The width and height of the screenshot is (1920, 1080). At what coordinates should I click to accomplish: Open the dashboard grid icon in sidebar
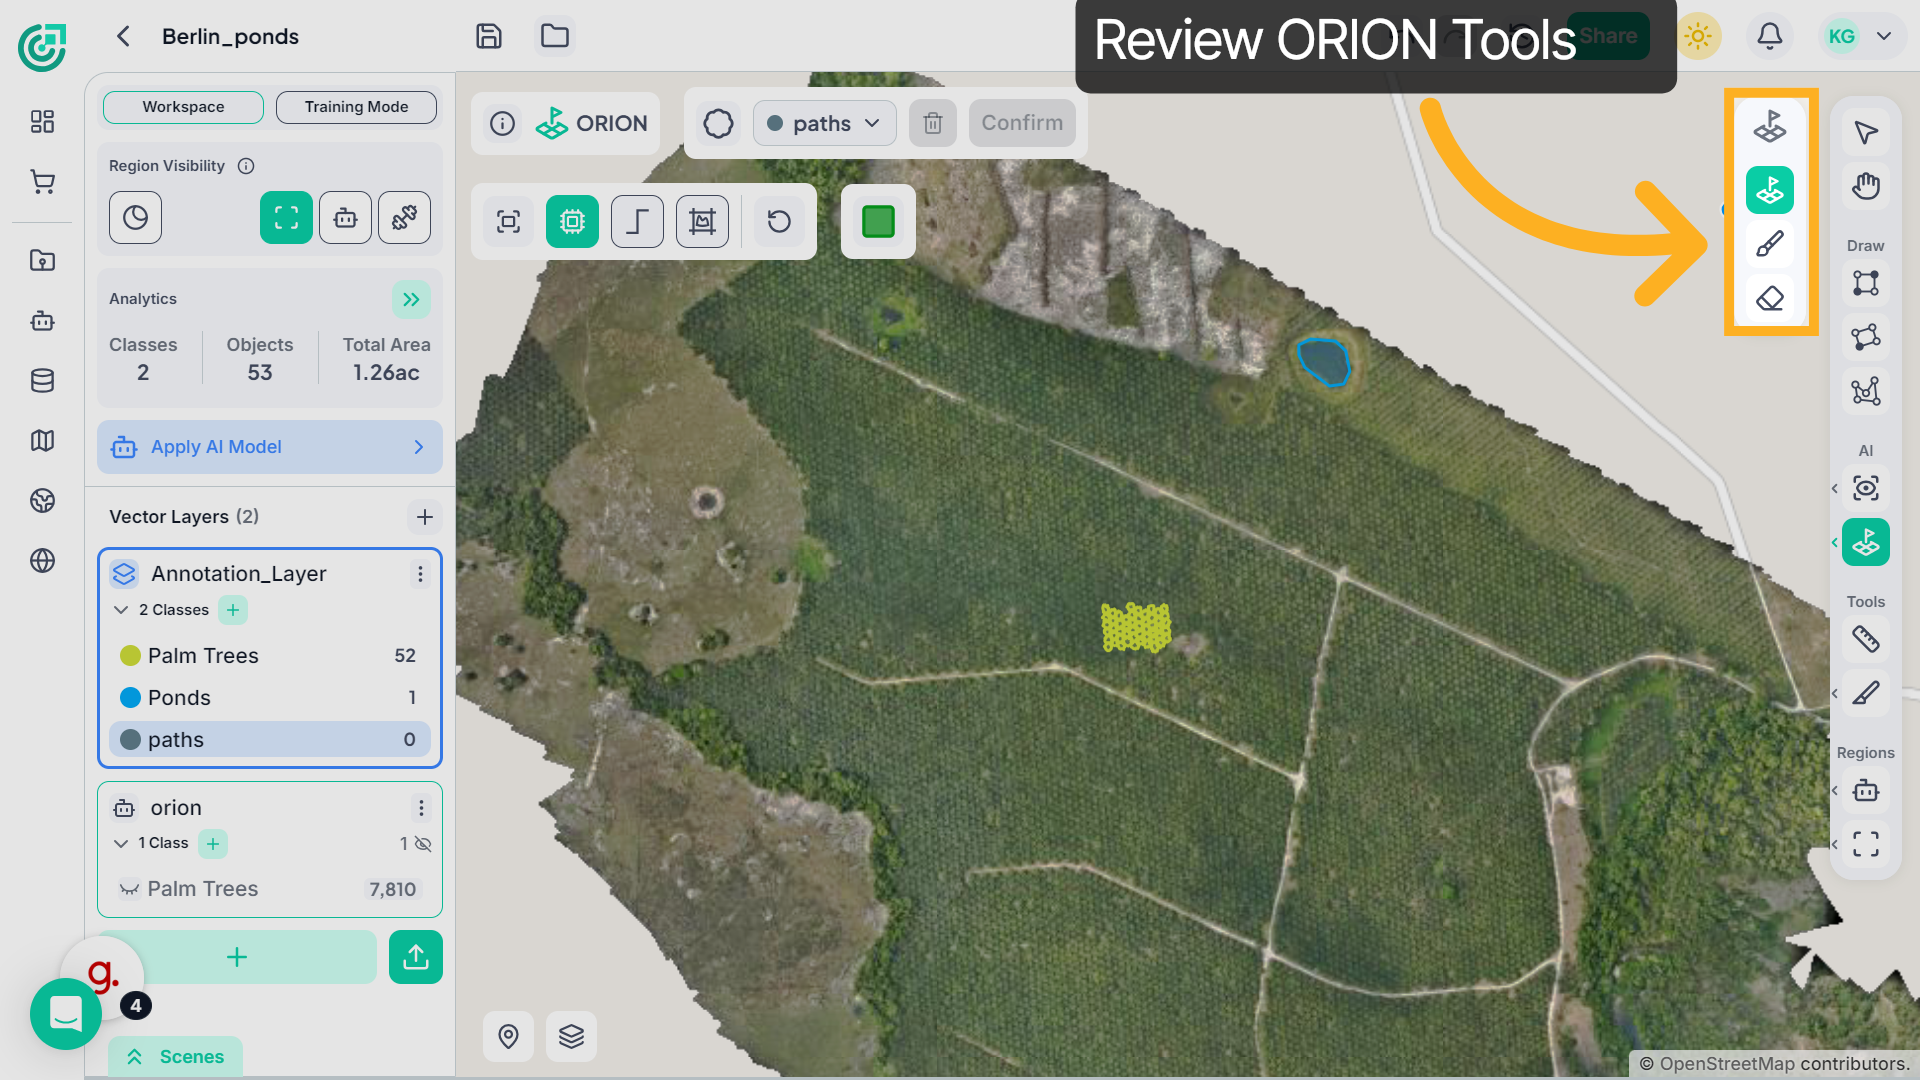click(42, 122)
